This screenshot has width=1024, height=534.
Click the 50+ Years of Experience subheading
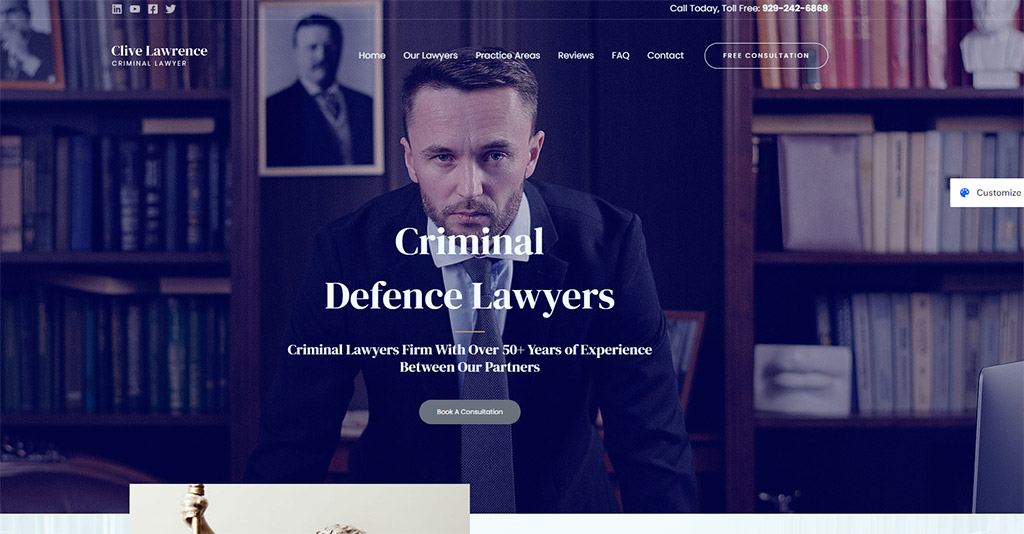coord(470,358)
